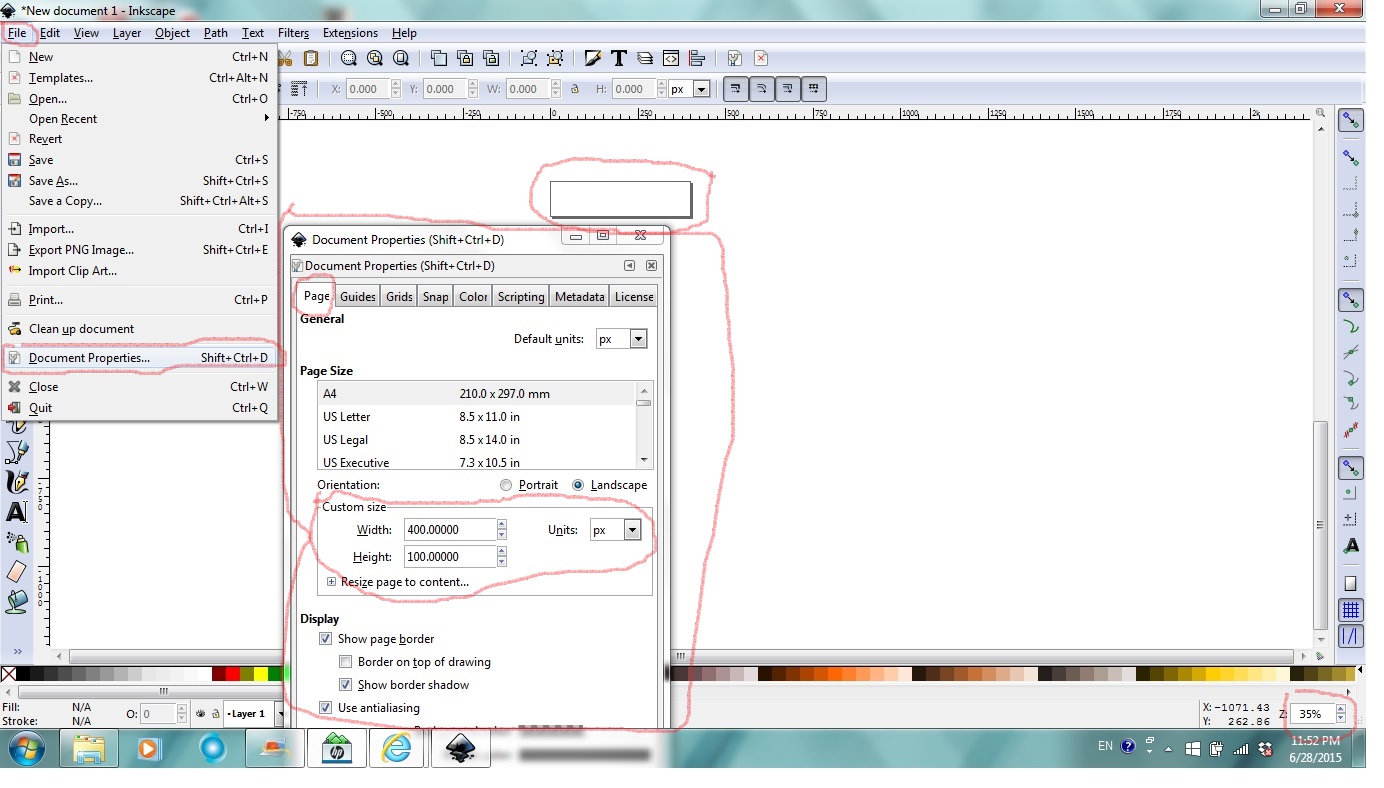The height and width of the screenshot is (788, 1384).
Task: Toggle snap to grids icon
Action: tap(1351, 610)
